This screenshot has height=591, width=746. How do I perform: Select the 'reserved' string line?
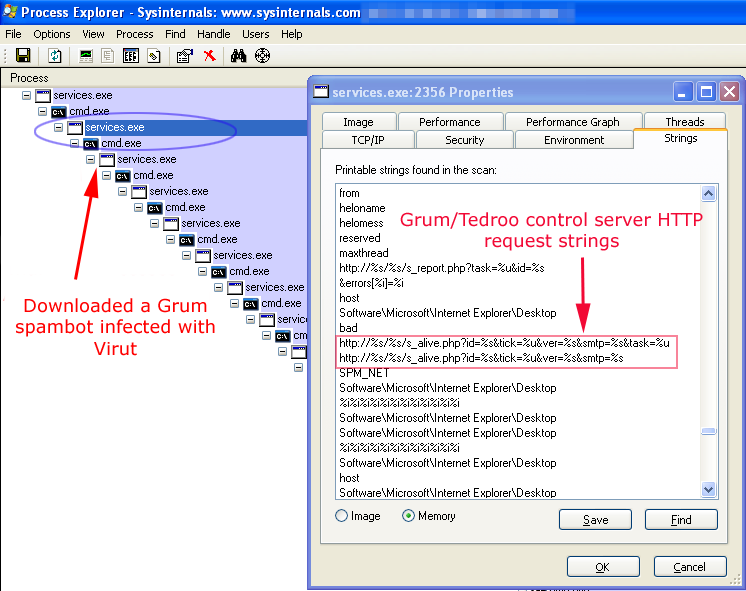pos(360,238)
